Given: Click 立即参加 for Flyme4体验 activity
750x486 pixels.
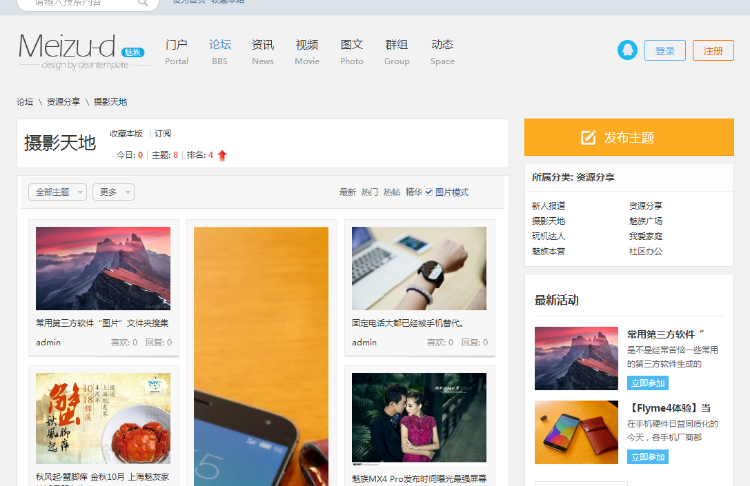Looking at the screenshot, I should 648,457.
